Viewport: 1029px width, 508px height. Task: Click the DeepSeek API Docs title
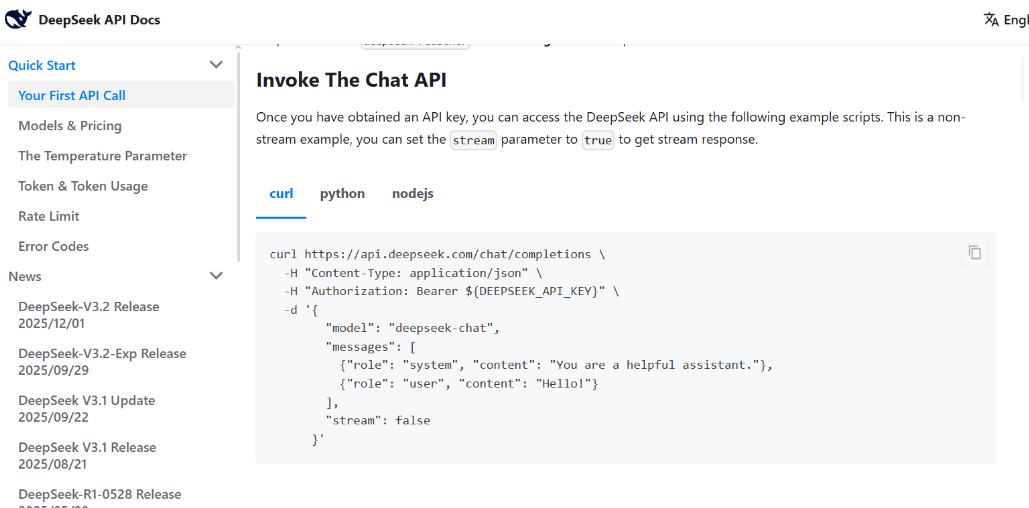[99, 20]
